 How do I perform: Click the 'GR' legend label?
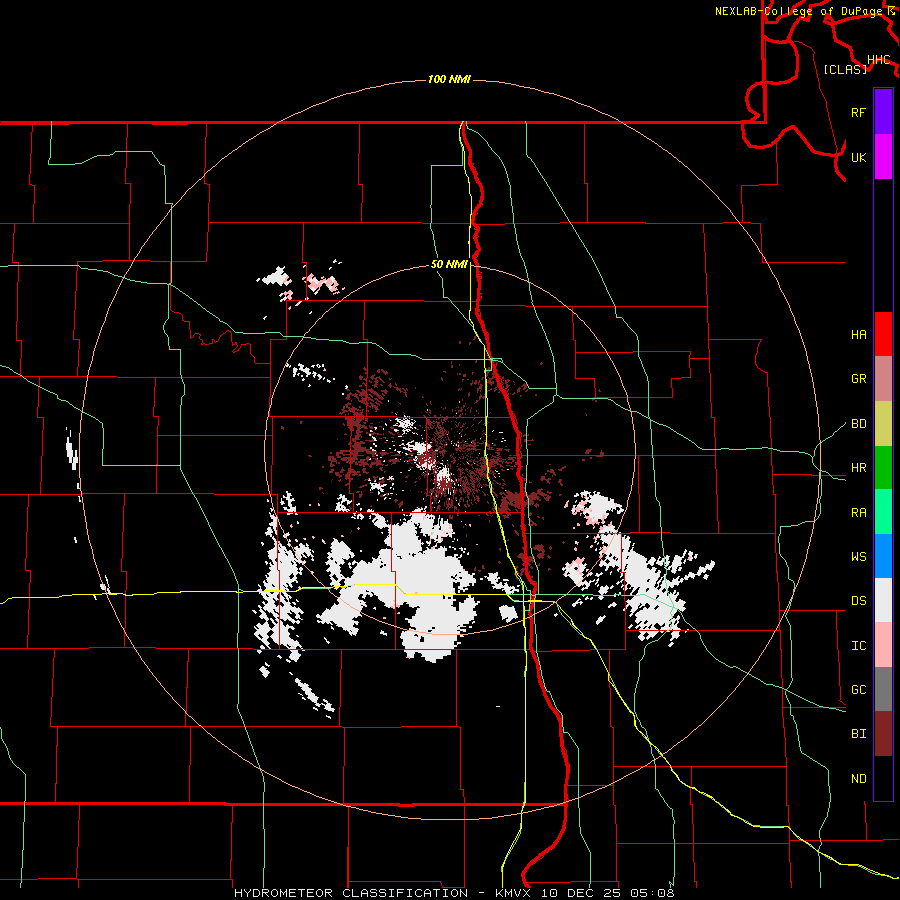tap(858, 379)
